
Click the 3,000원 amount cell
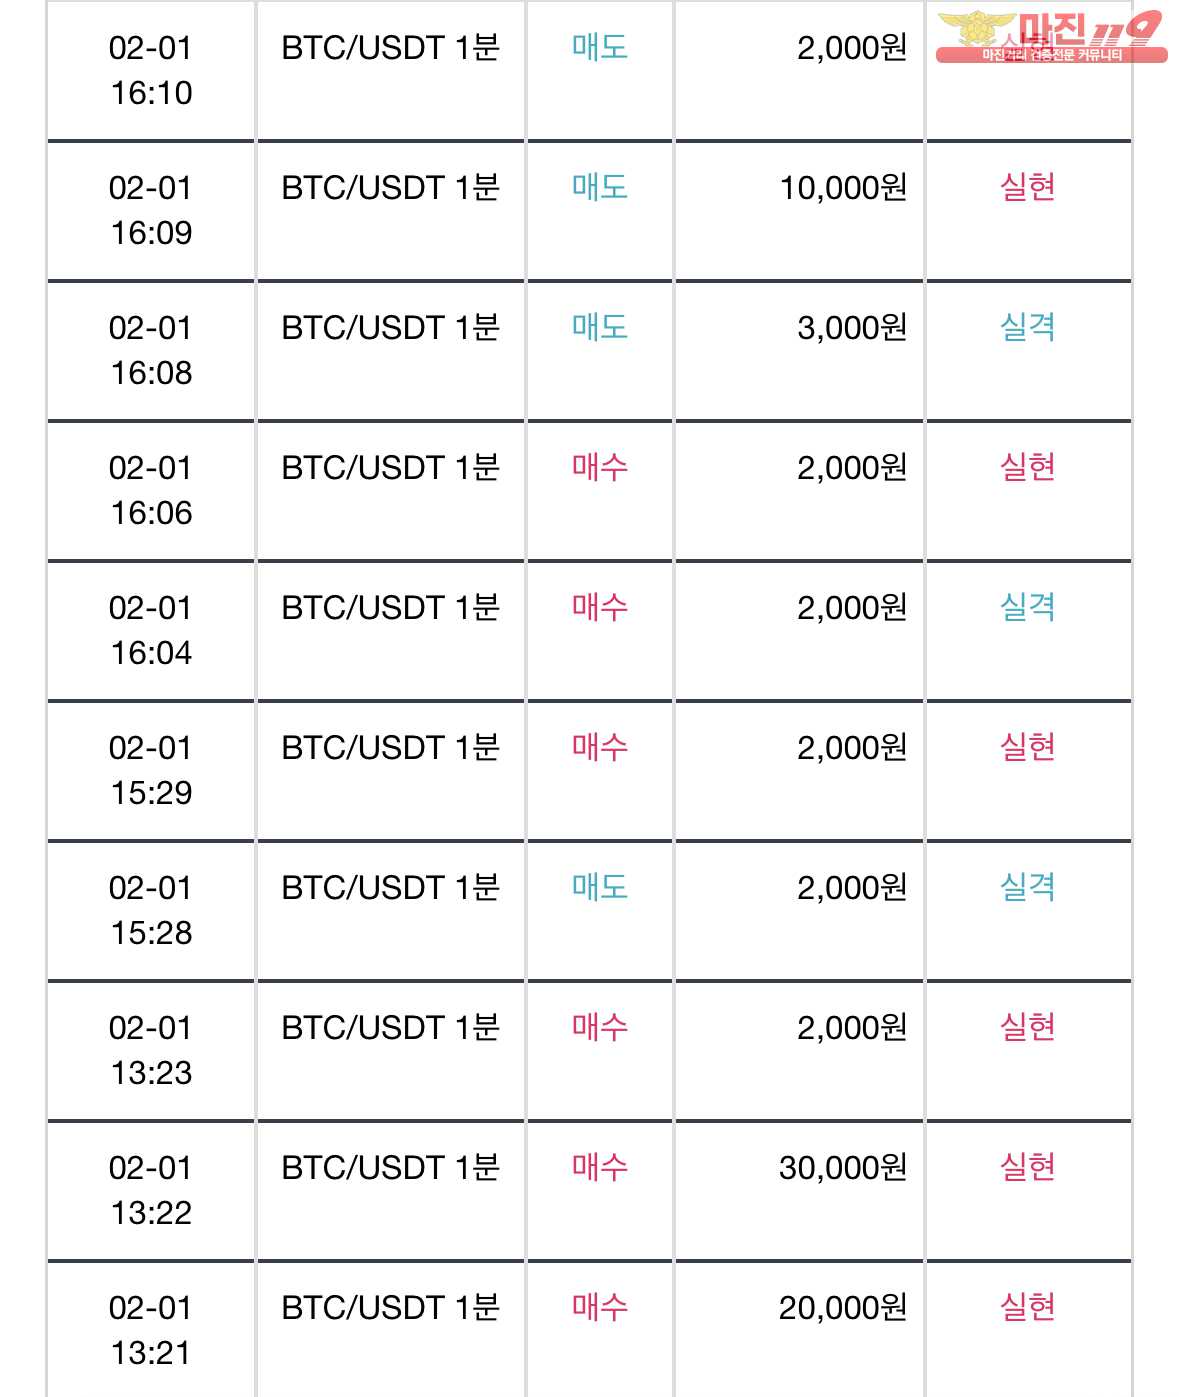851,328
